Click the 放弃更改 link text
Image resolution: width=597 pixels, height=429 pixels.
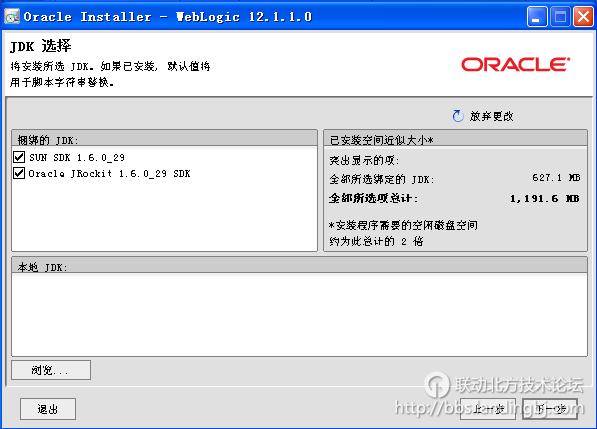point(492,116)
